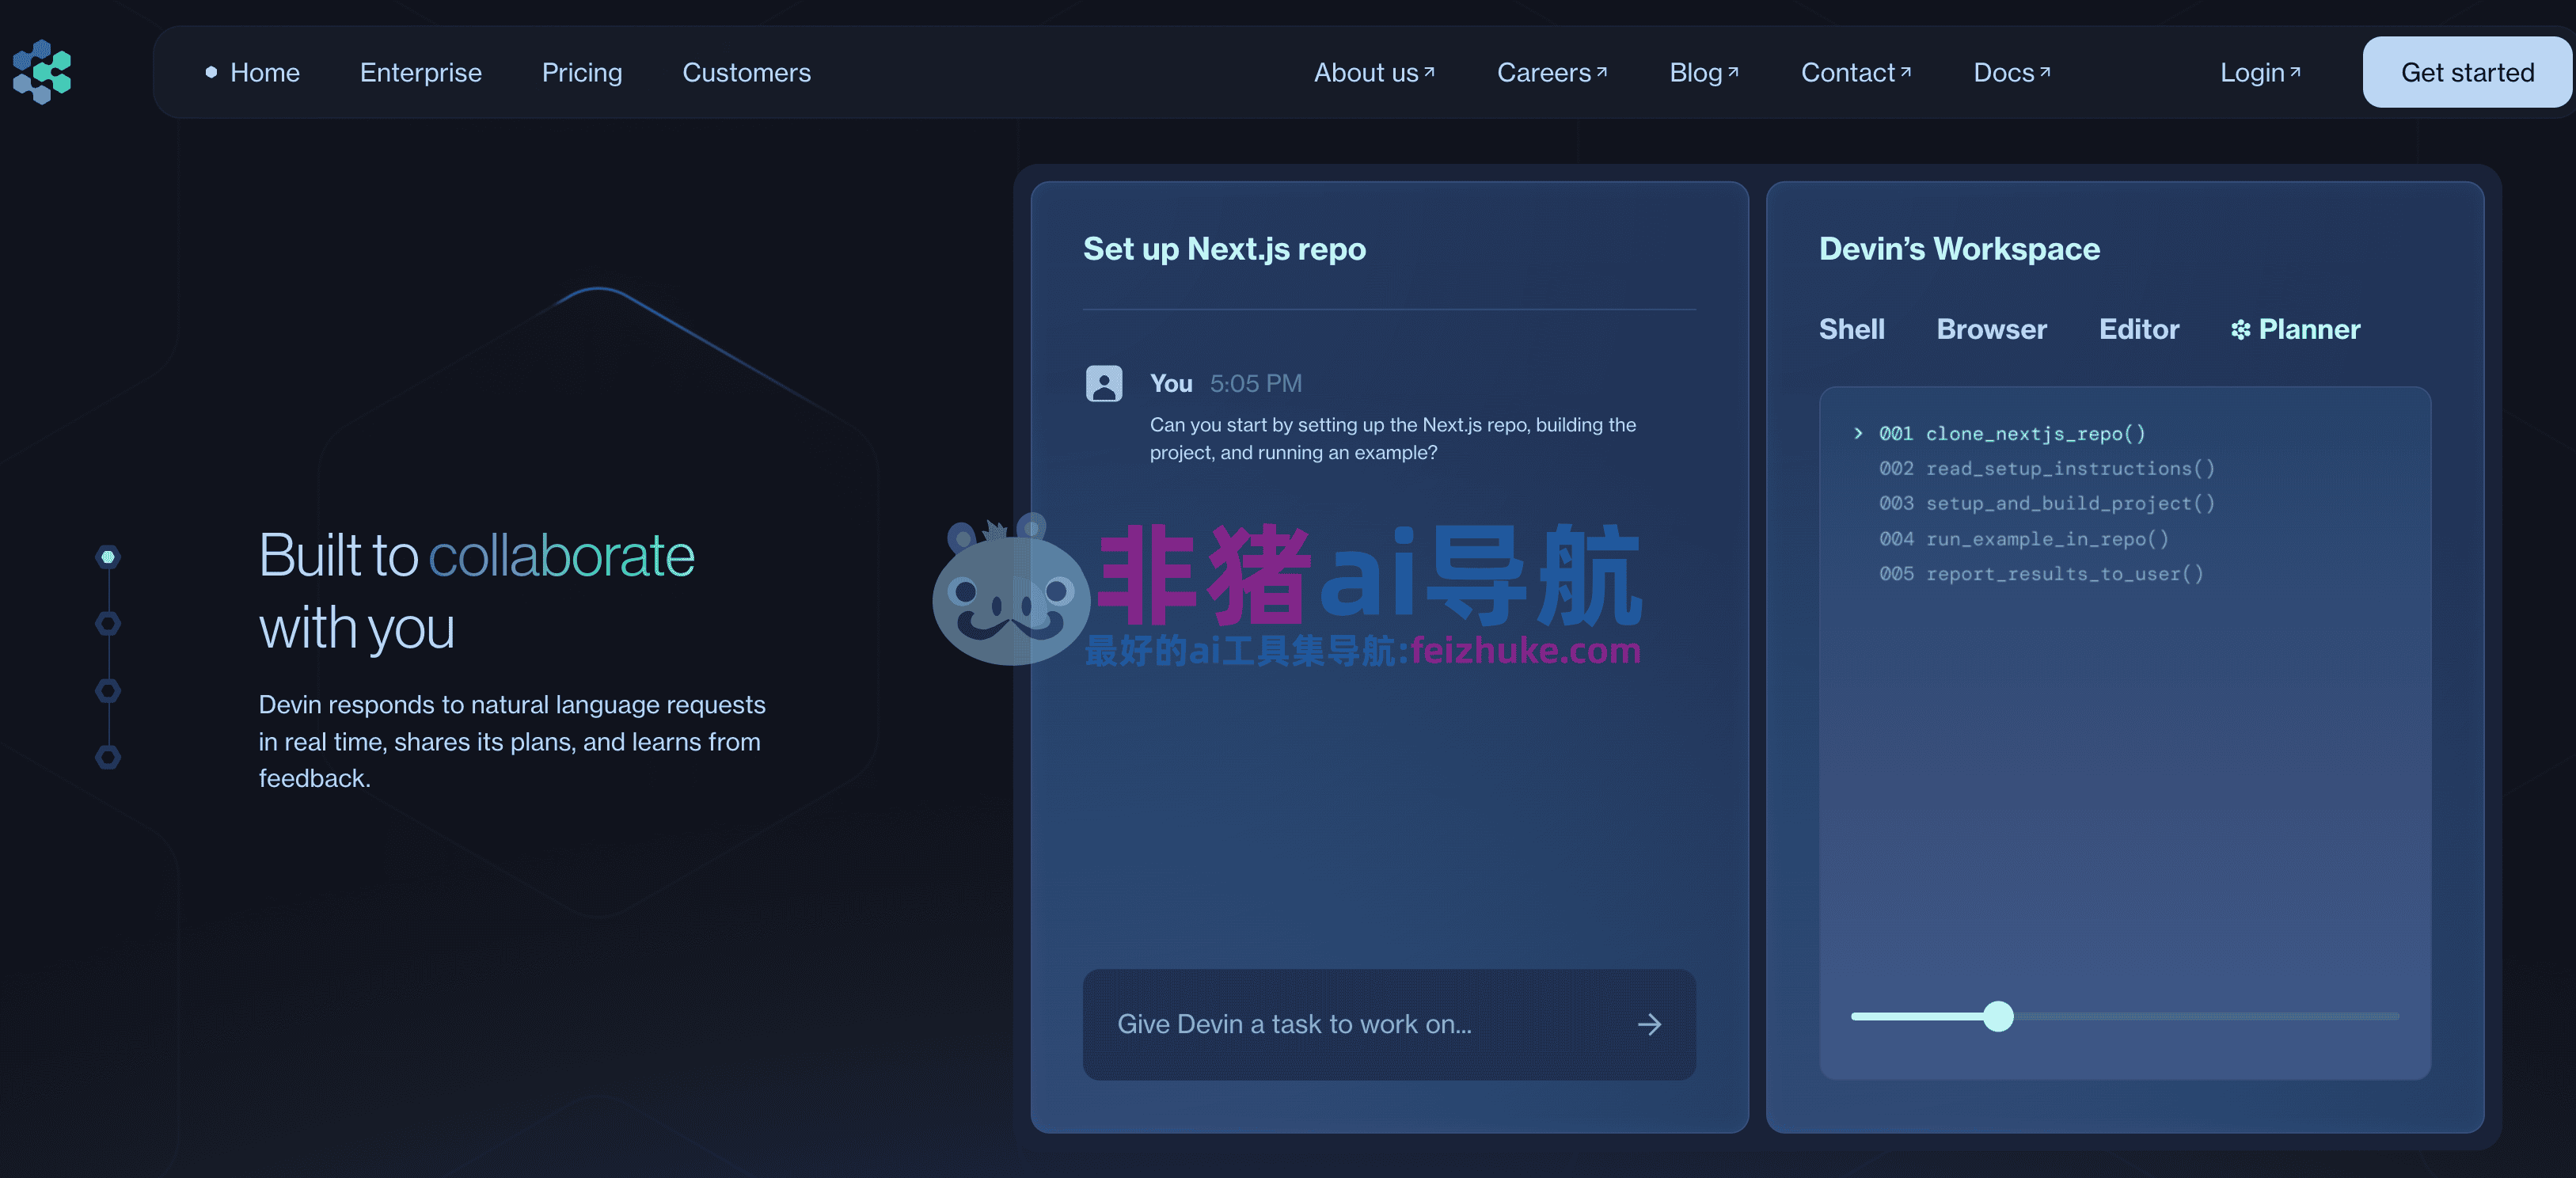Open the Editor workspace tab
Image resolution: width=2576 pixels, height=1178 pixels.
click(2138, 329)
